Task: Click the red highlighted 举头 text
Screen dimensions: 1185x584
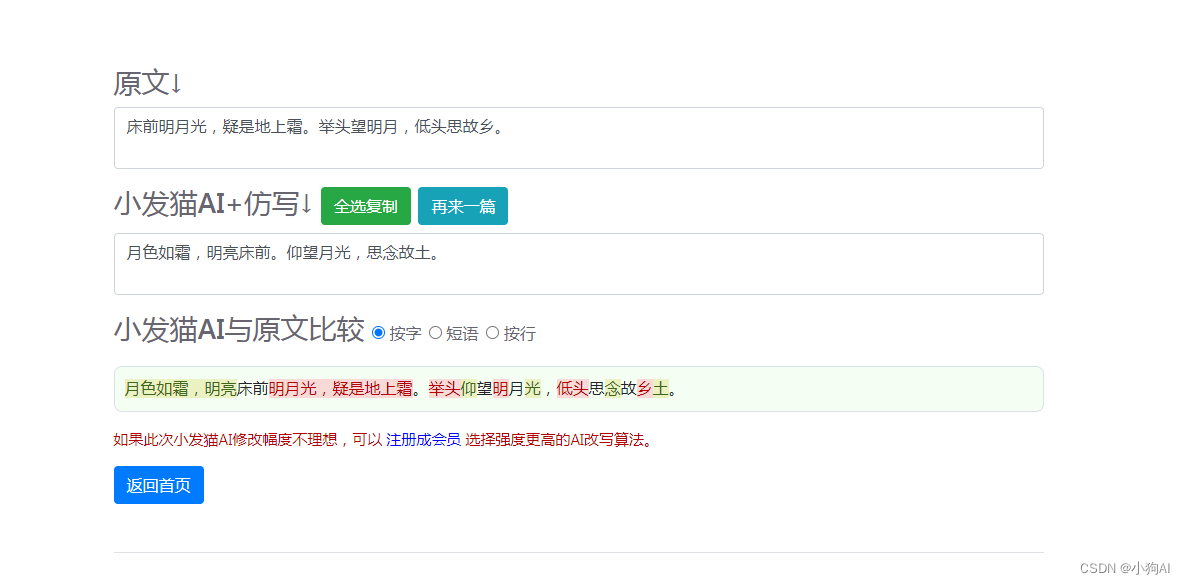Action: (444, 389)
